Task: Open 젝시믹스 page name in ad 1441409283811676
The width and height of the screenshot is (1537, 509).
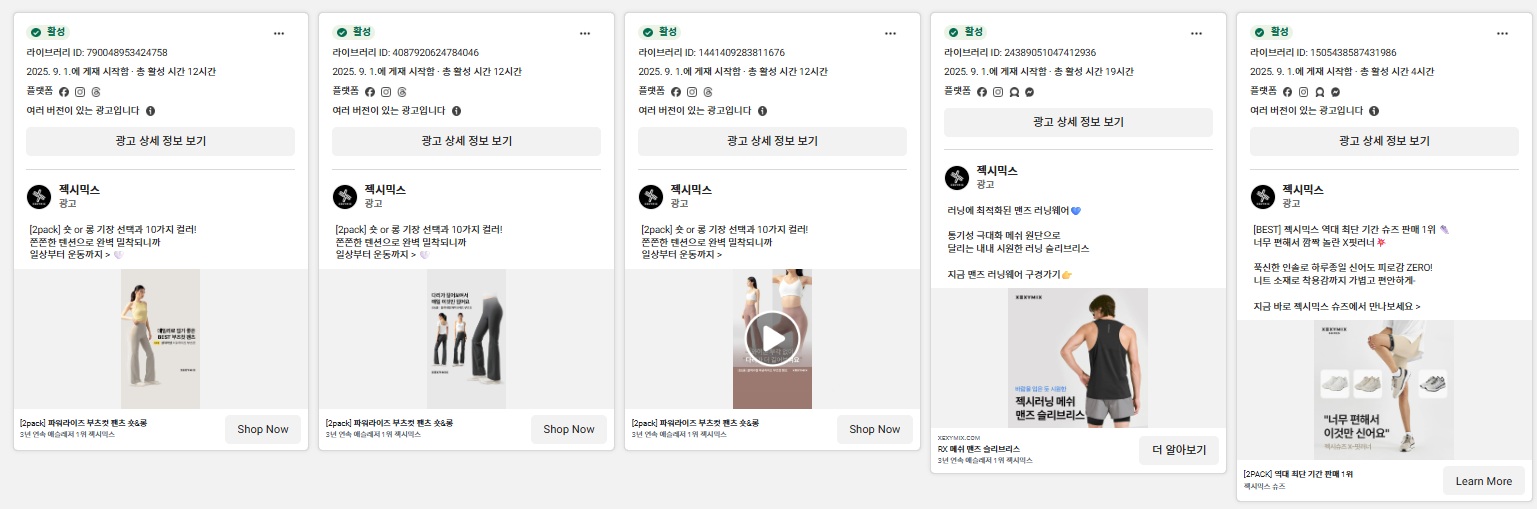Action: pos(691,189)
